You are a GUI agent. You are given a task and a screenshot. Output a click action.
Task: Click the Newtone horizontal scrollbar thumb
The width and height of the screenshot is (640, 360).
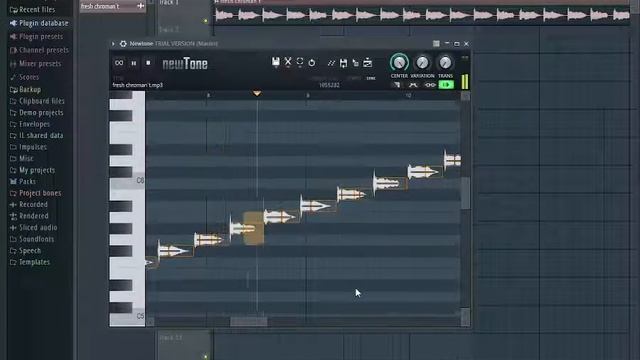(249, 322)
